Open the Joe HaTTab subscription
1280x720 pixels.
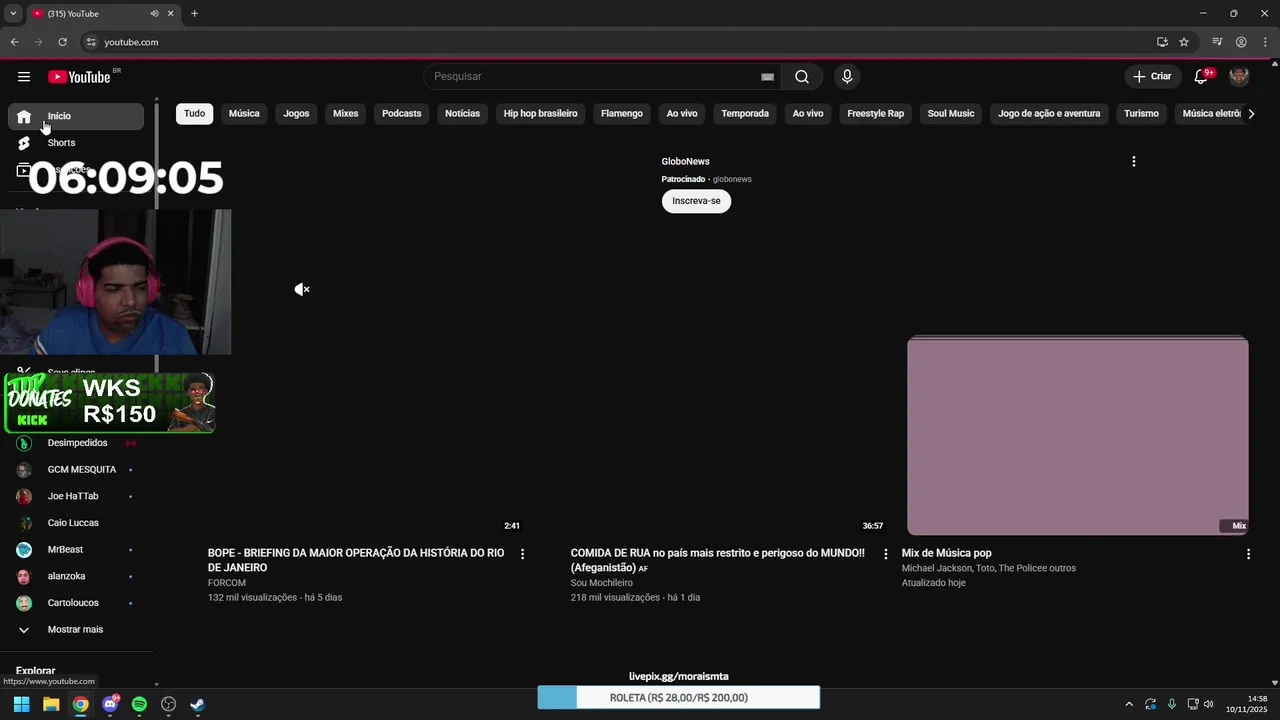76,496
